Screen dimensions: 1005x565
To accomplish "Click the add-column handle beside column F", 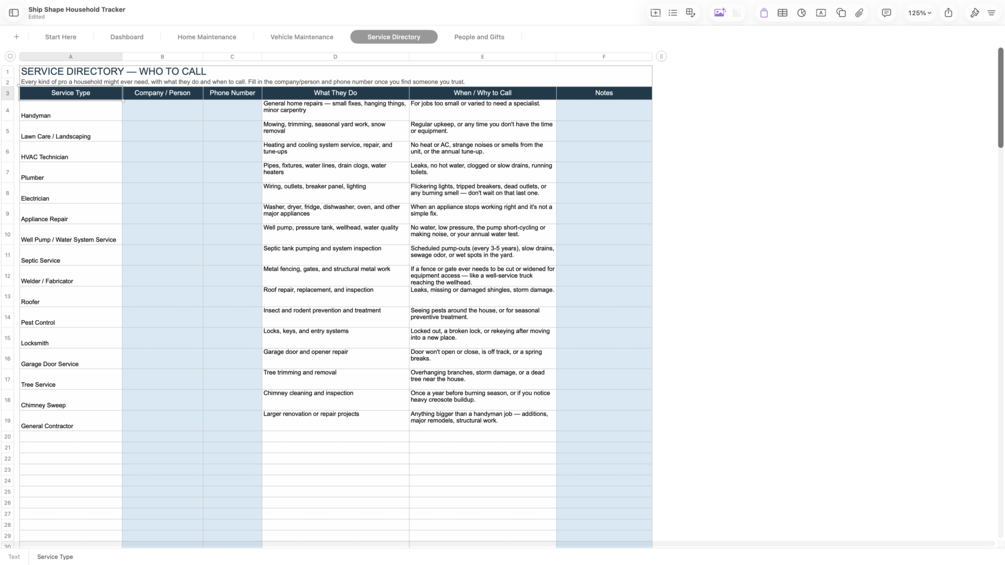I will click(661, 56).
